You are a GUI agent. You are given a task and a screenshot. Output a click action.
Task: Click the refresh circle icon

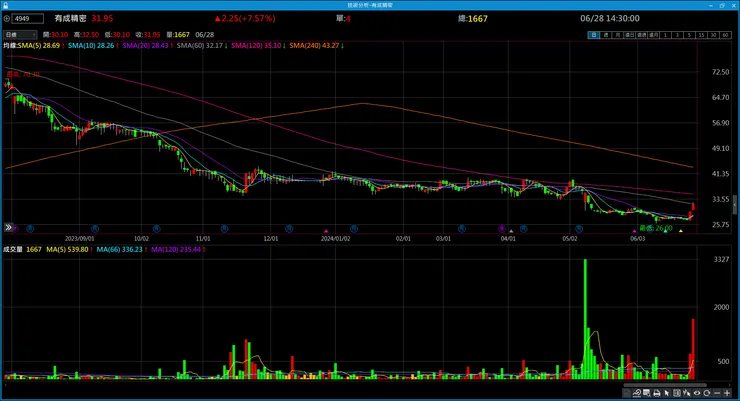pos(706,393)
